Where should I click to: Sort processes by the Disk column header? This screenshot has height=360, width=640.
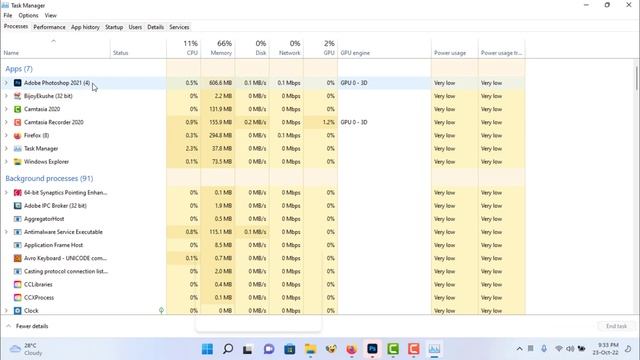tap(252, 48)
